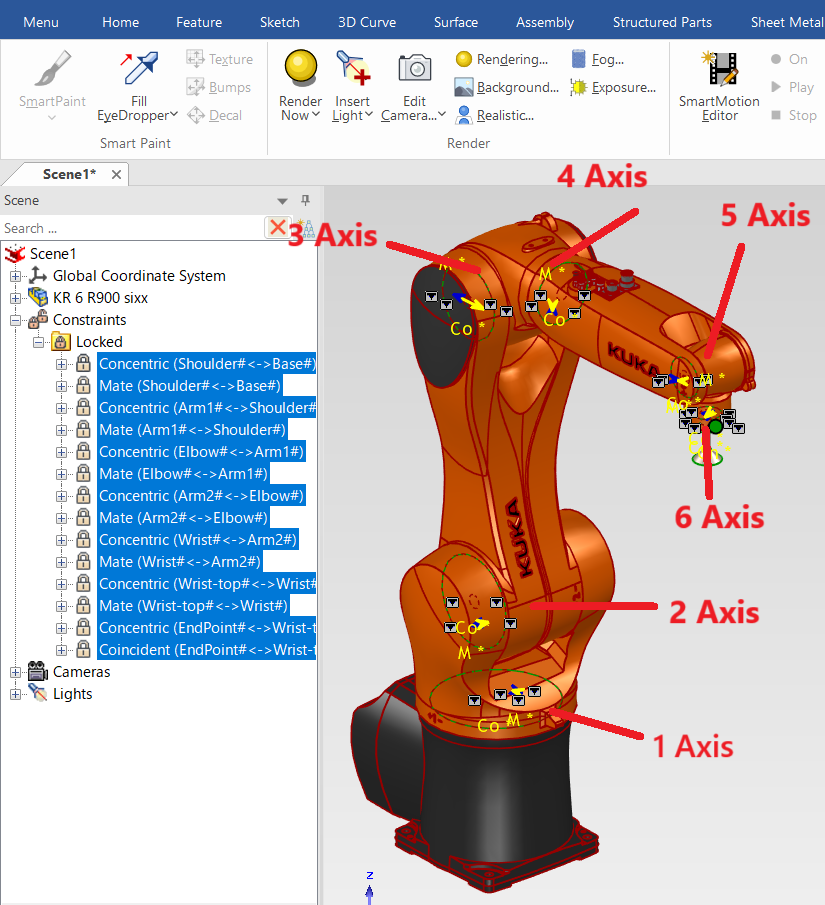825x905 pixels.
Task: Toggle lock on Coincident (EndPoint#<->Wrist-top)
Action: pos(84,650)
